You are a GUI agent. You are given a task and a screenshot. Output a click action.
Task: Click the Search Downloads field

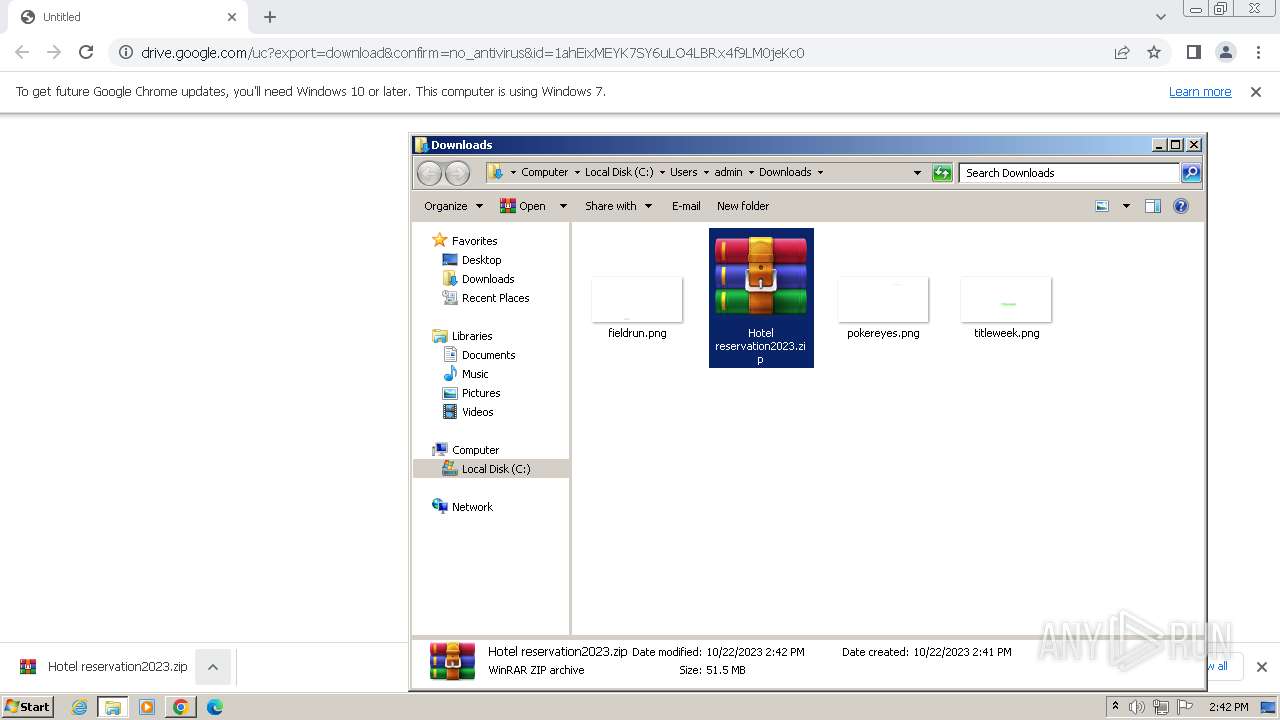(1069, 173)
